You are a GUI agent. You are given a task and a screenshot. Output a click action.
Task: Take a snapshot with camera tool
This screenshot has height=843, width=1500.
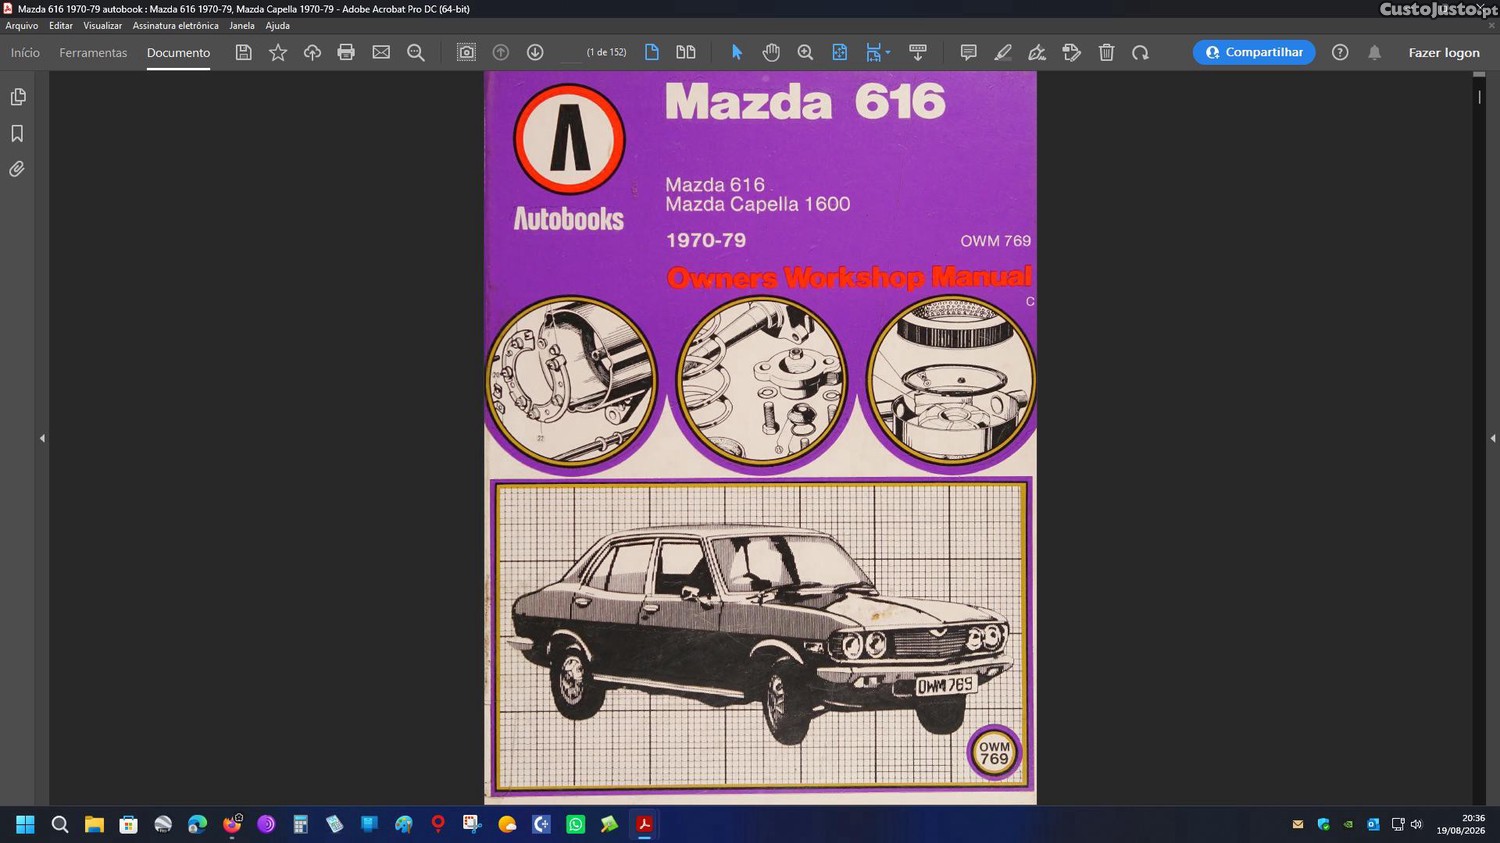point(466,52)
